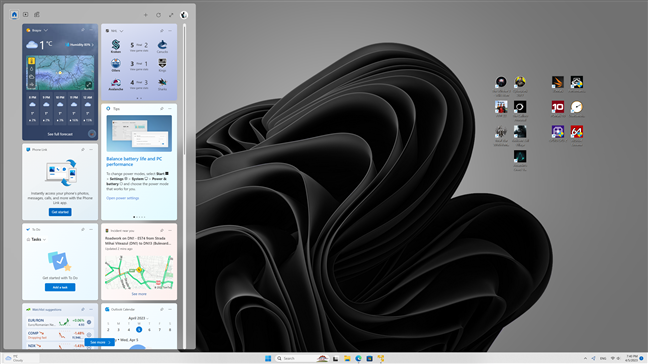
Task: Select first page dot of Tips widget
Action: click(x=134, y=217)
